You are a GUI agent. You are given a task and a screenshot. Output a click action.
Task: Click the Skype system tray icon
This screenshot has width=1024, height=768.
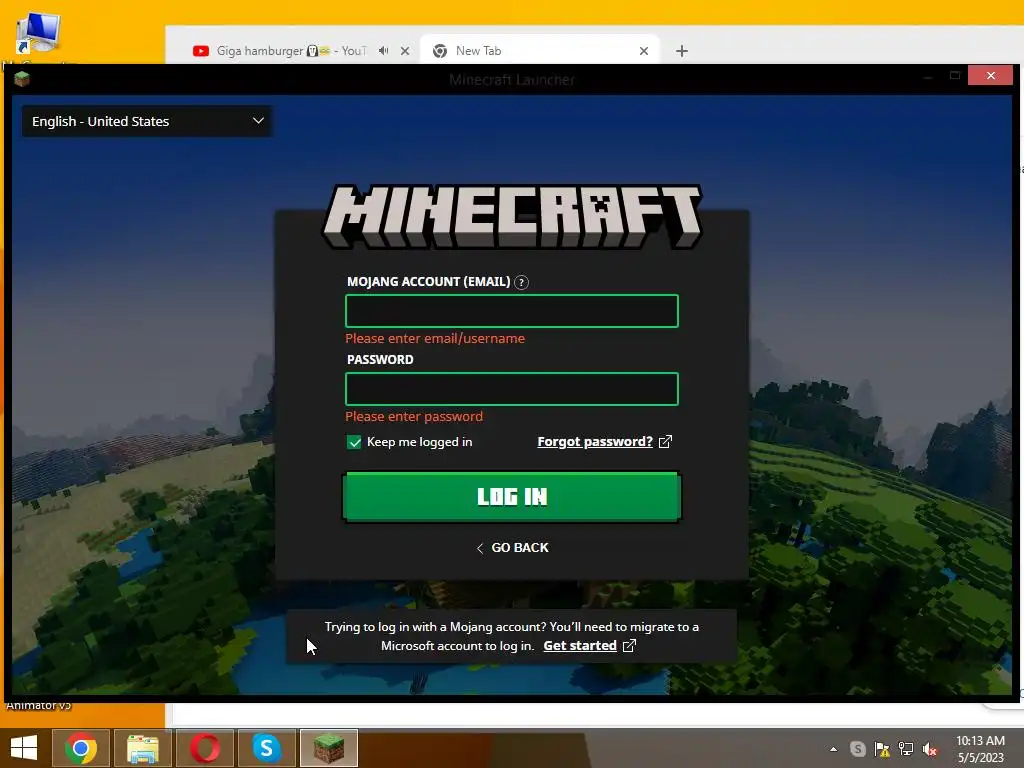coord(857,749)
